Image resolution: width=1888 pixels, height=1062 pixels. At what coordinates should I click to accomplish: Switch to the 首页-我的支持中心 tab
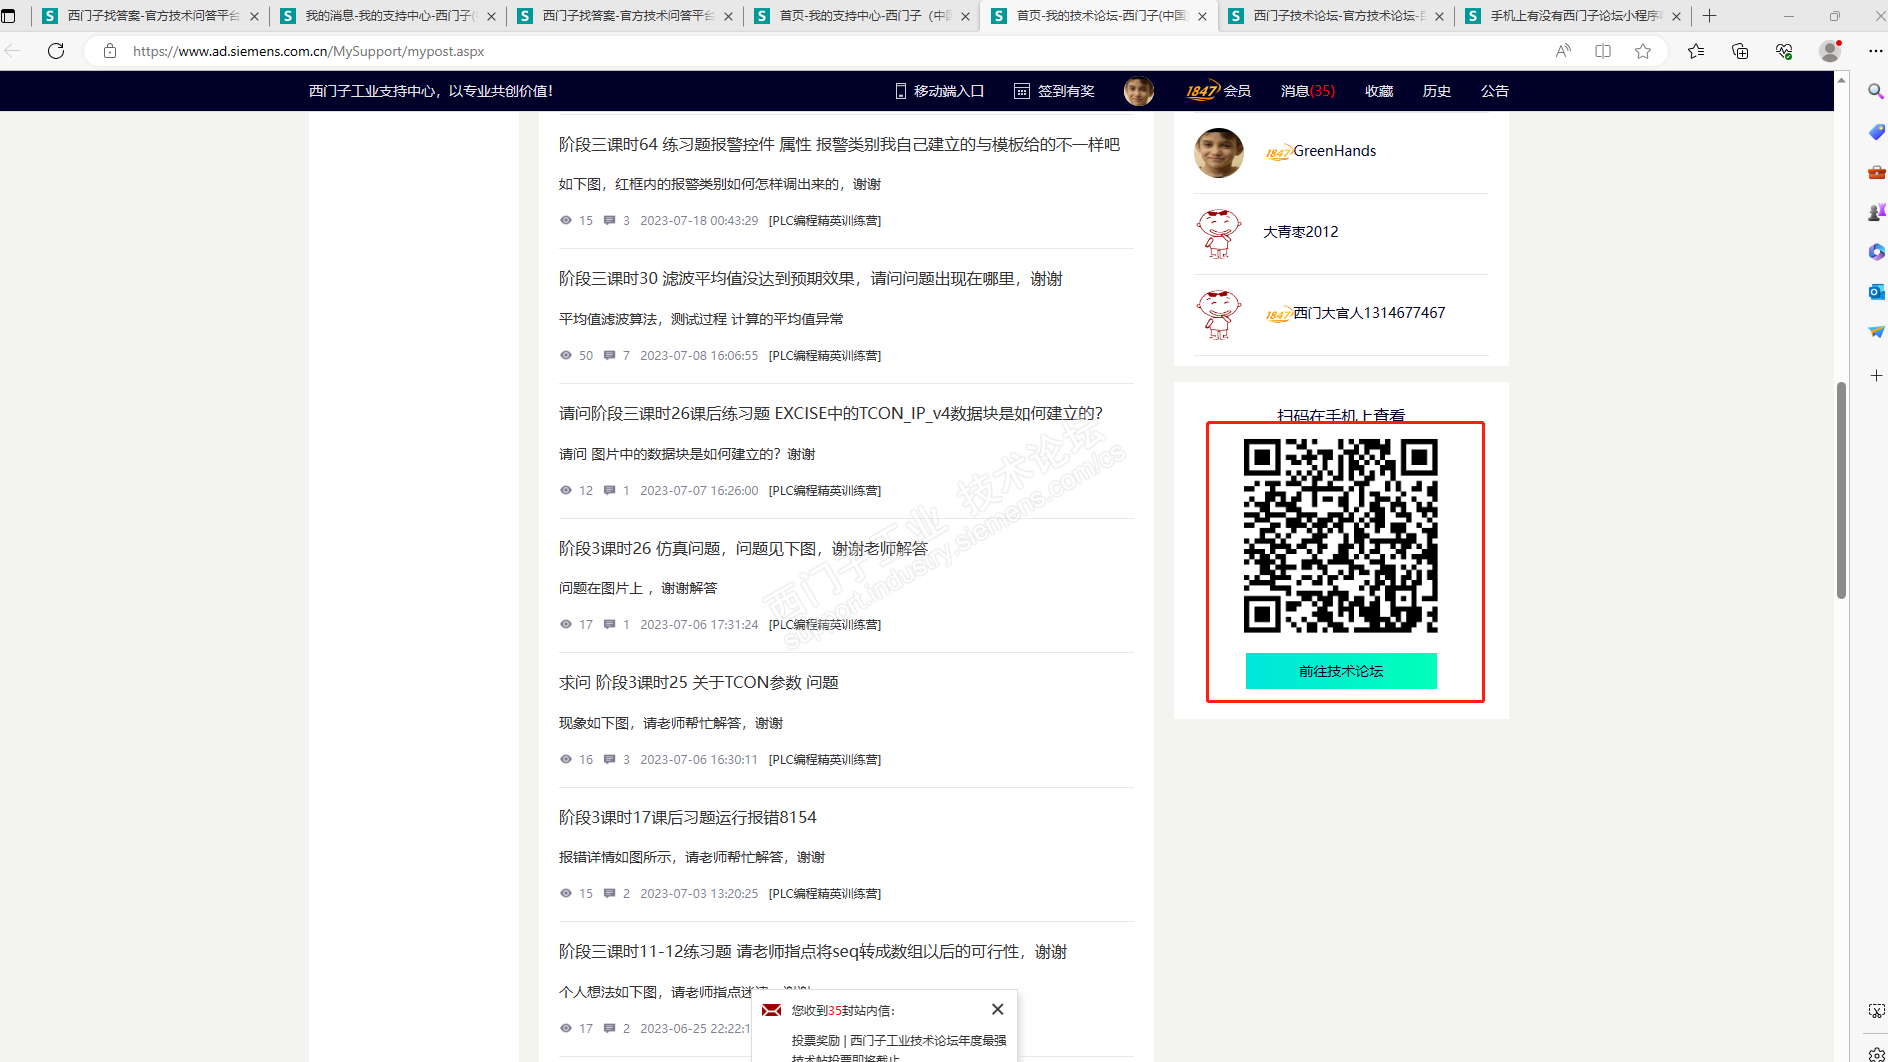click(x=862, y=16)
